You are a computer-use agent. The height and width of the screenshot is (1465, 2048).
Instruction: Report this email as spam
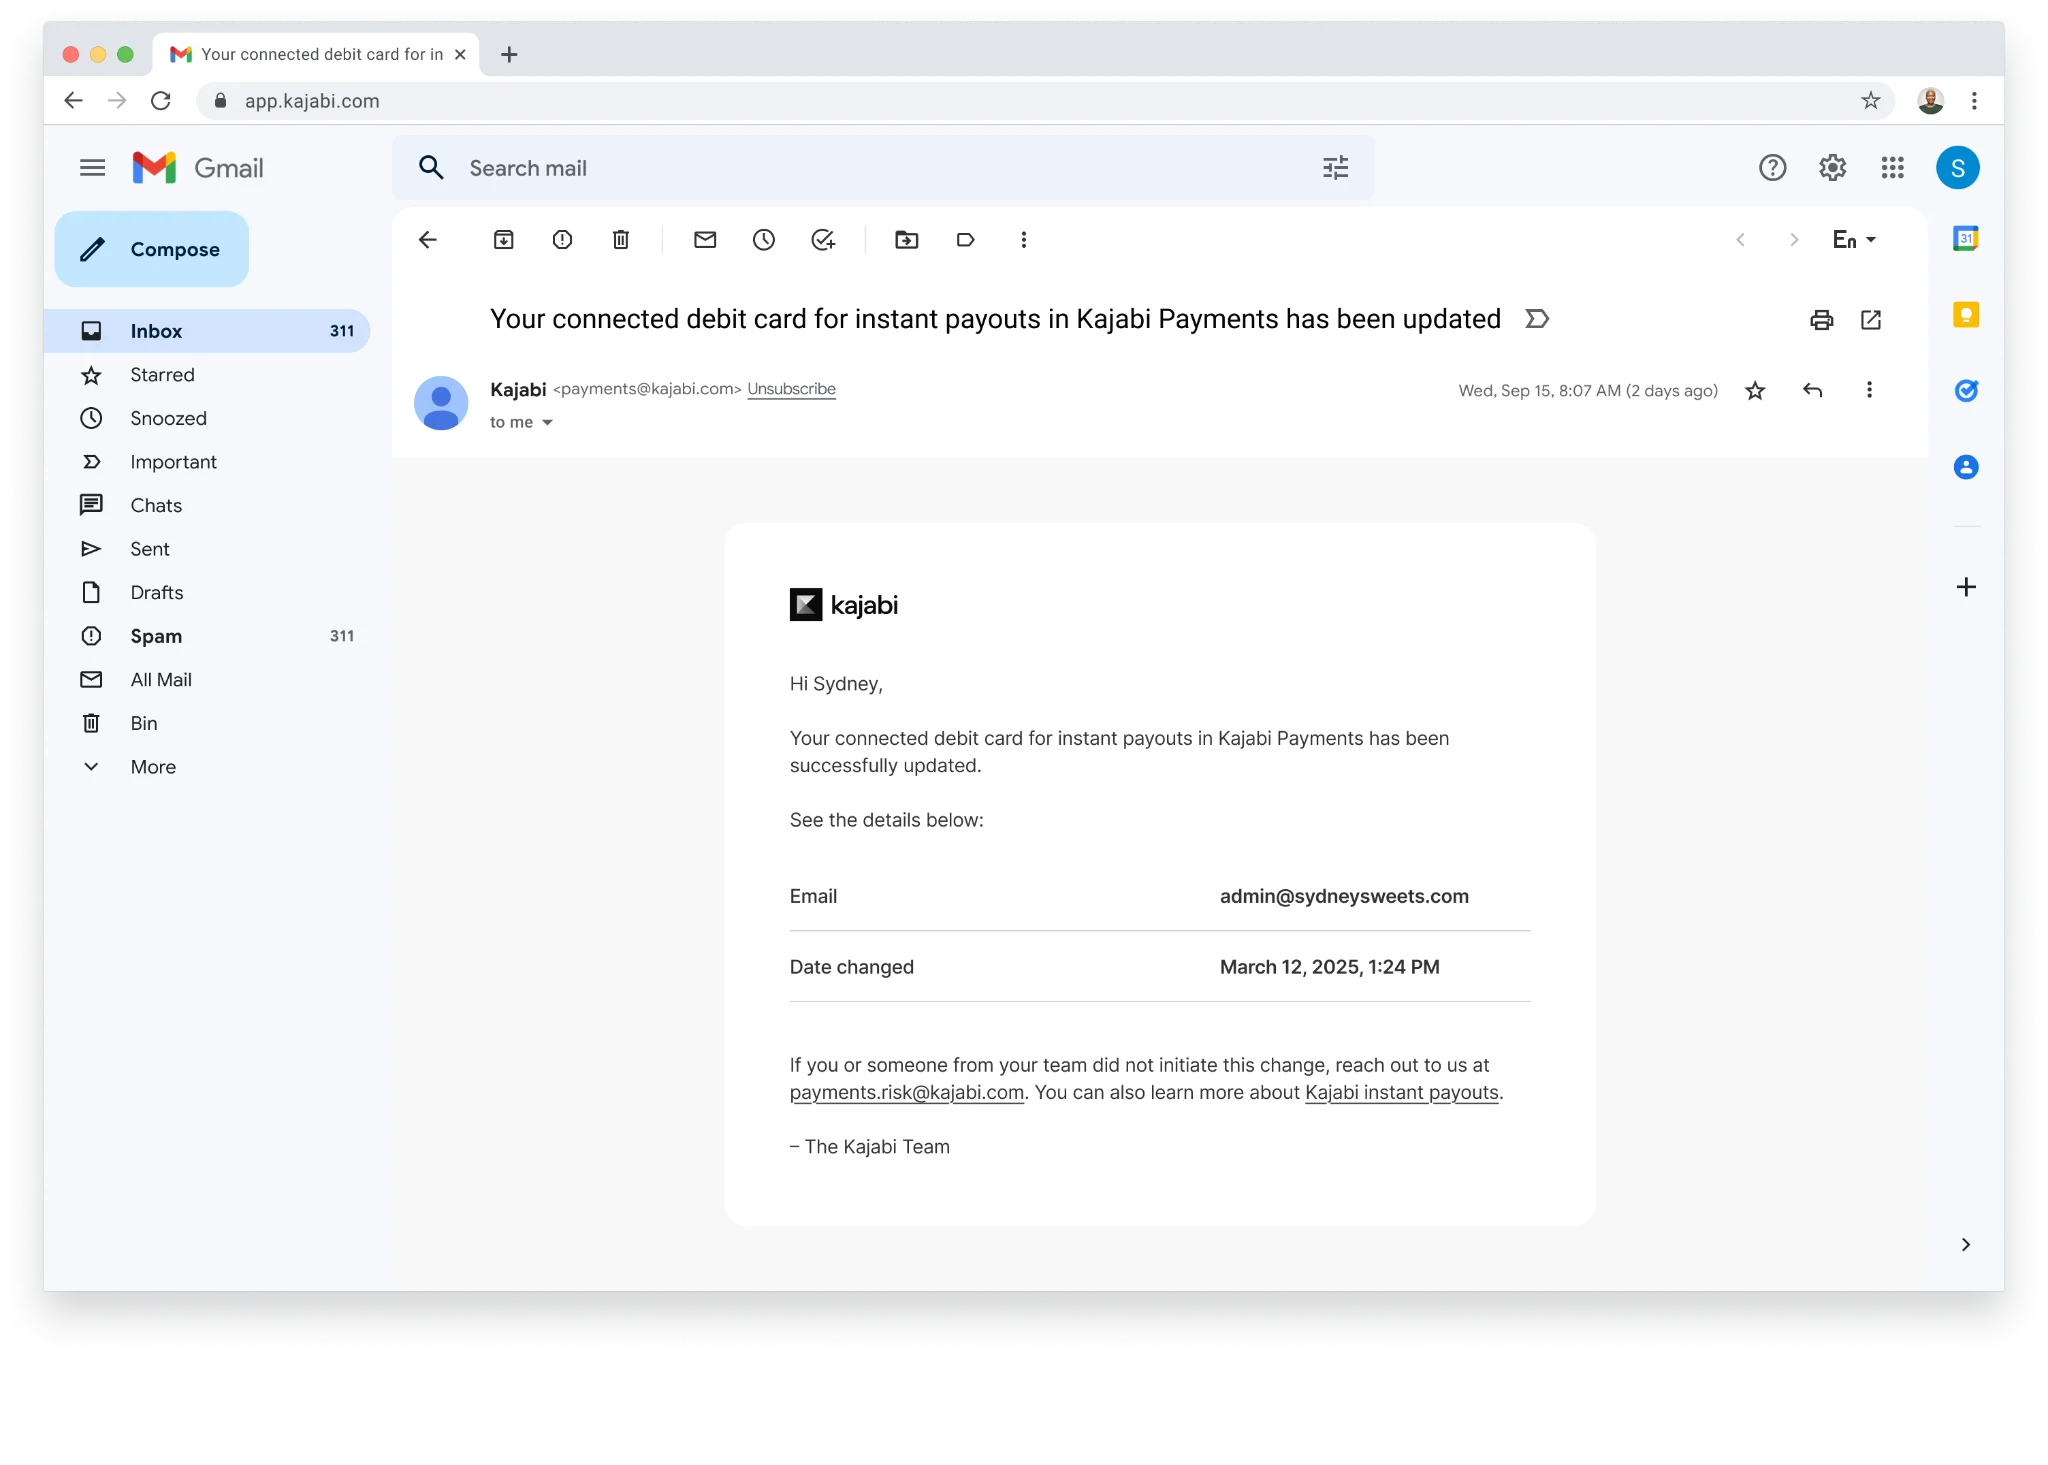(563, 240)
